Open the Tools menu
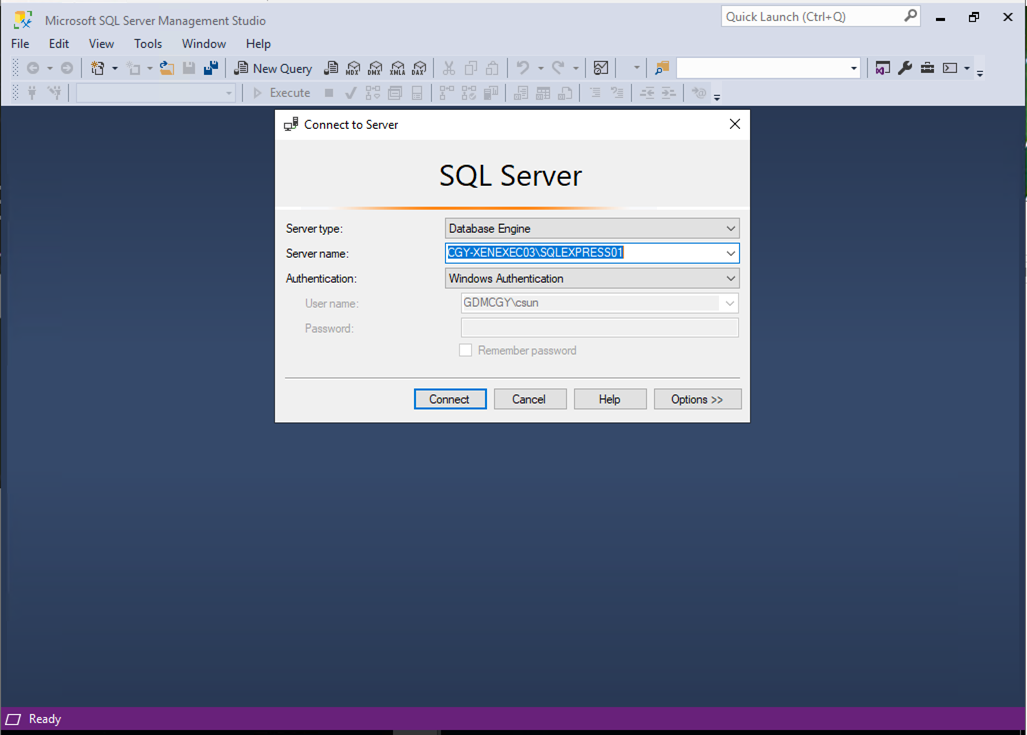Screen dimensions: 1027x735 point(148,44)
